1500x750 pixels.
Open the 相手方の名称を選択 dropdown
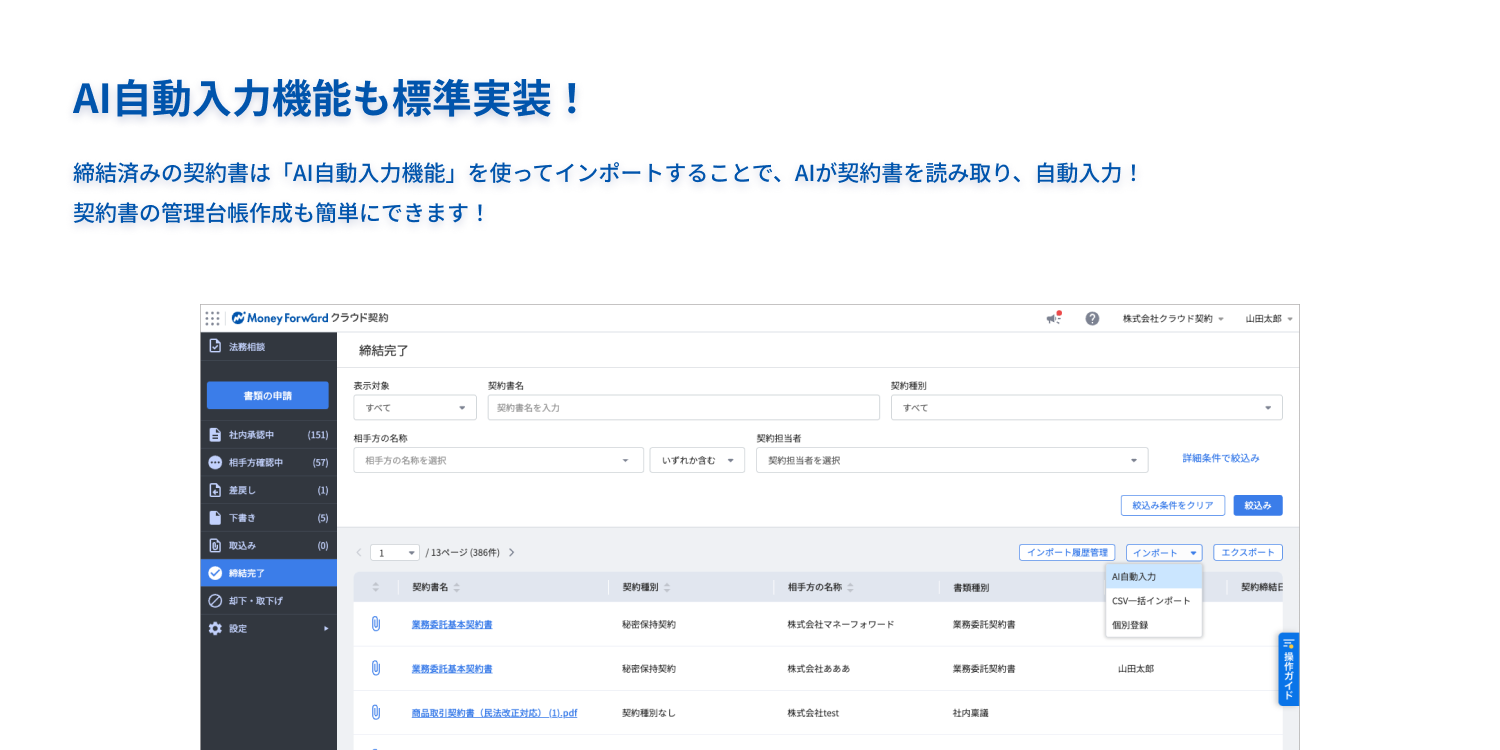(498, 460)
